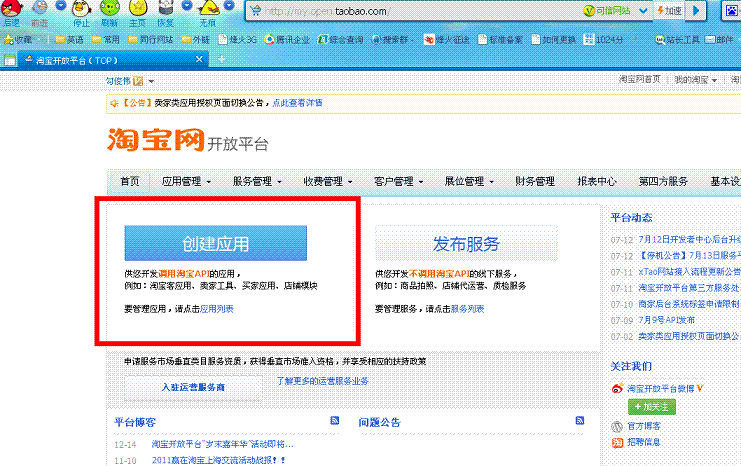Viewport: 741px width, 466px height.
Task: Open the dropdown arrow next to 无痕 button
Action: click(229, 6)
